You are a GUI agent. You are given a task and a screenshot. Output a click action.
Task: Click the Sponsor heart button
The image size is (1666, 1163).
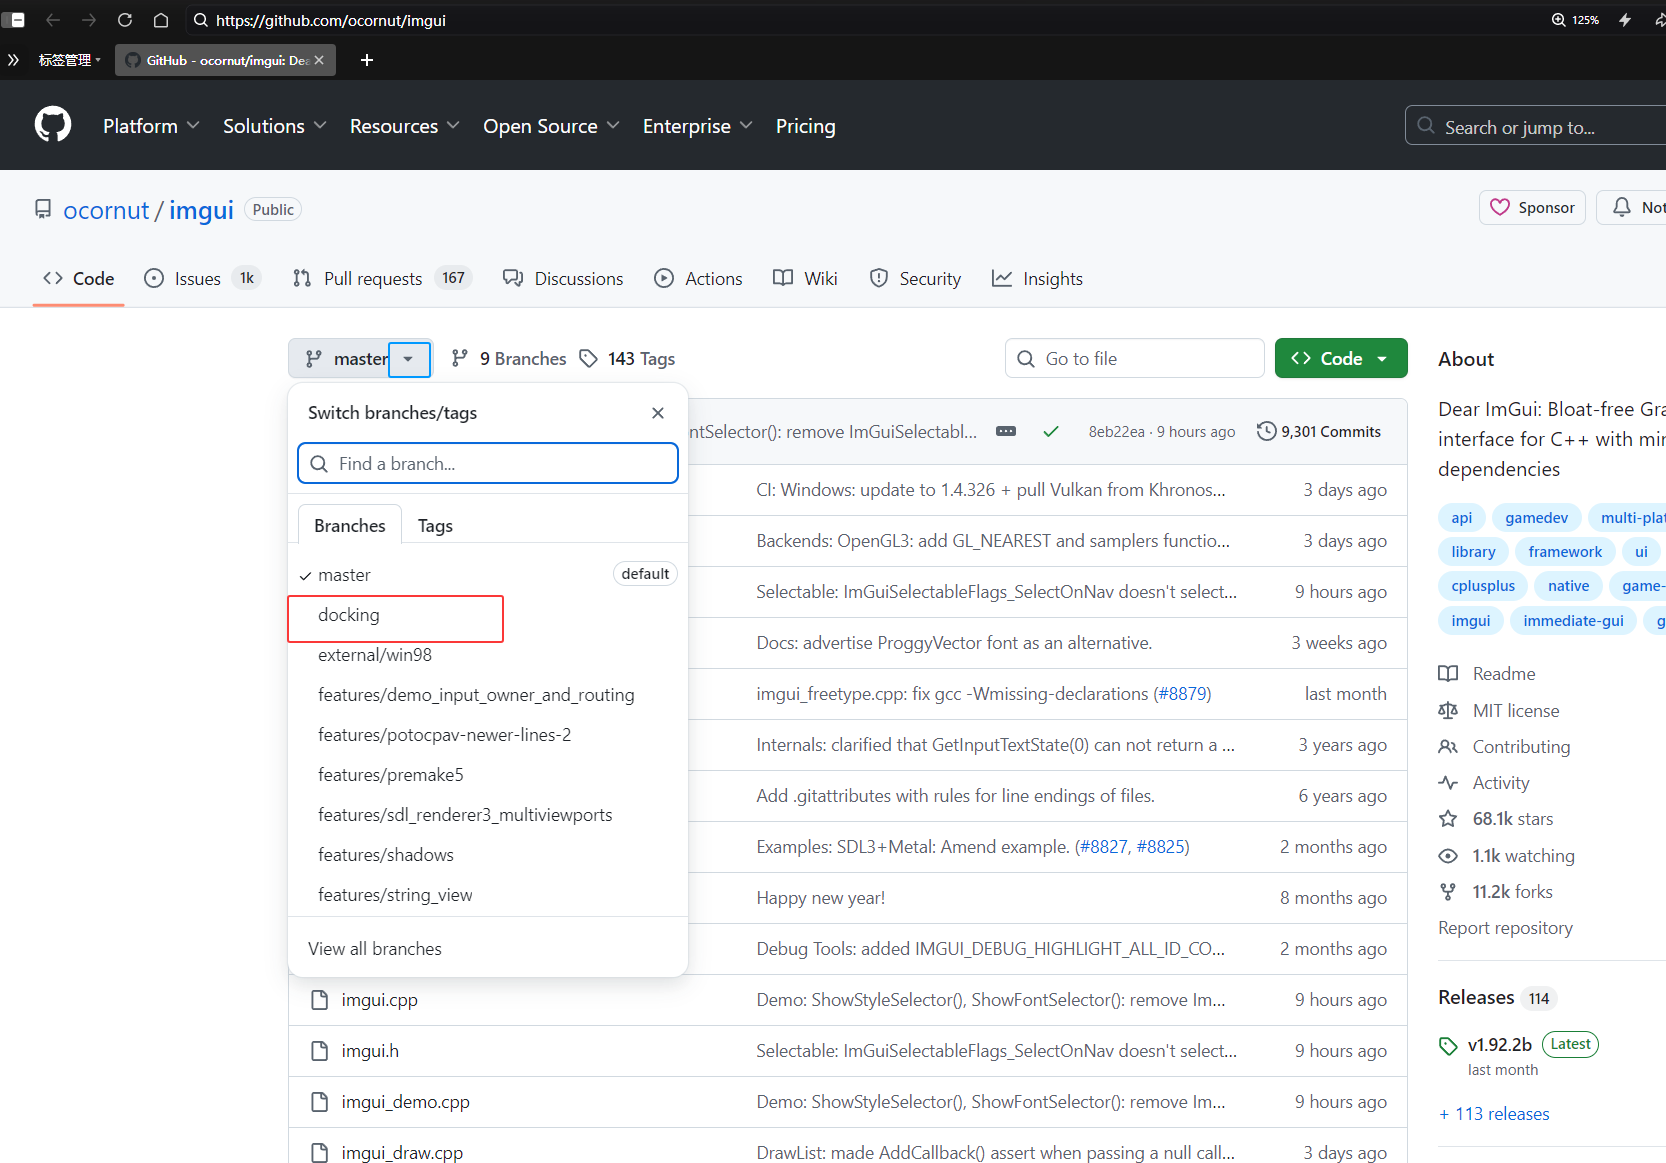[x=1532, y=207]
